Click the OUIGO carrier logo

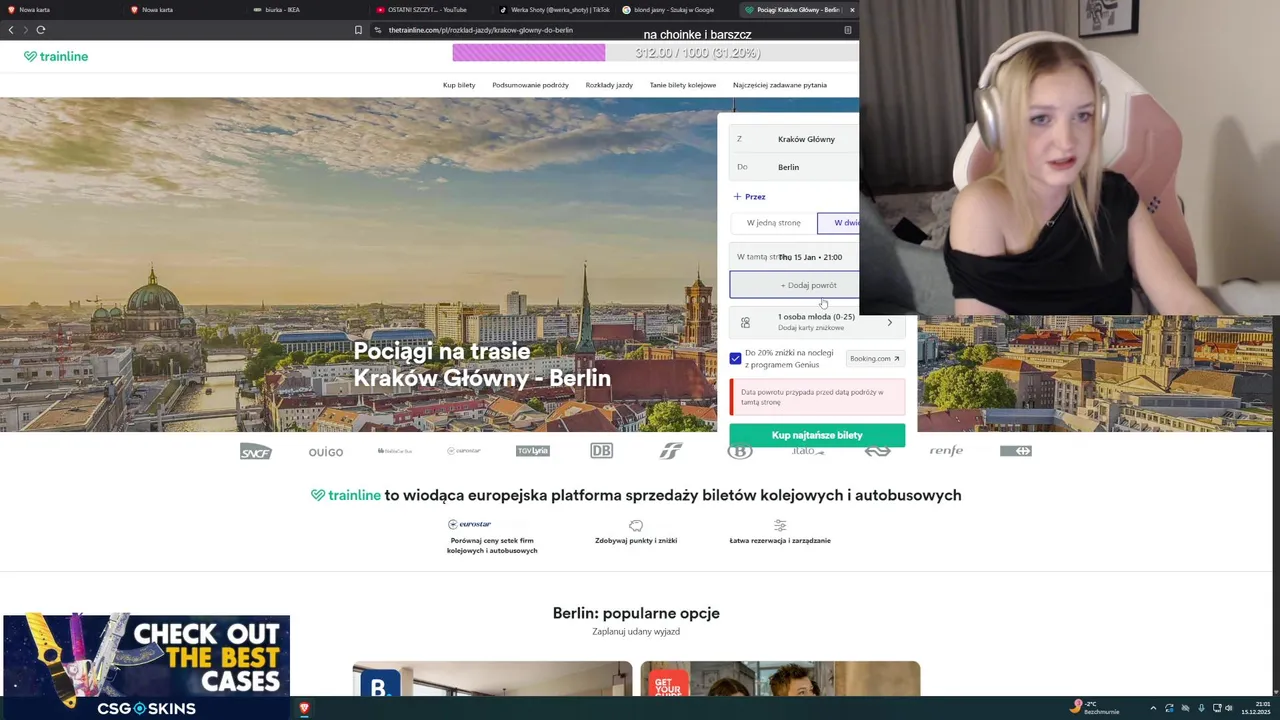click(326, 452)
